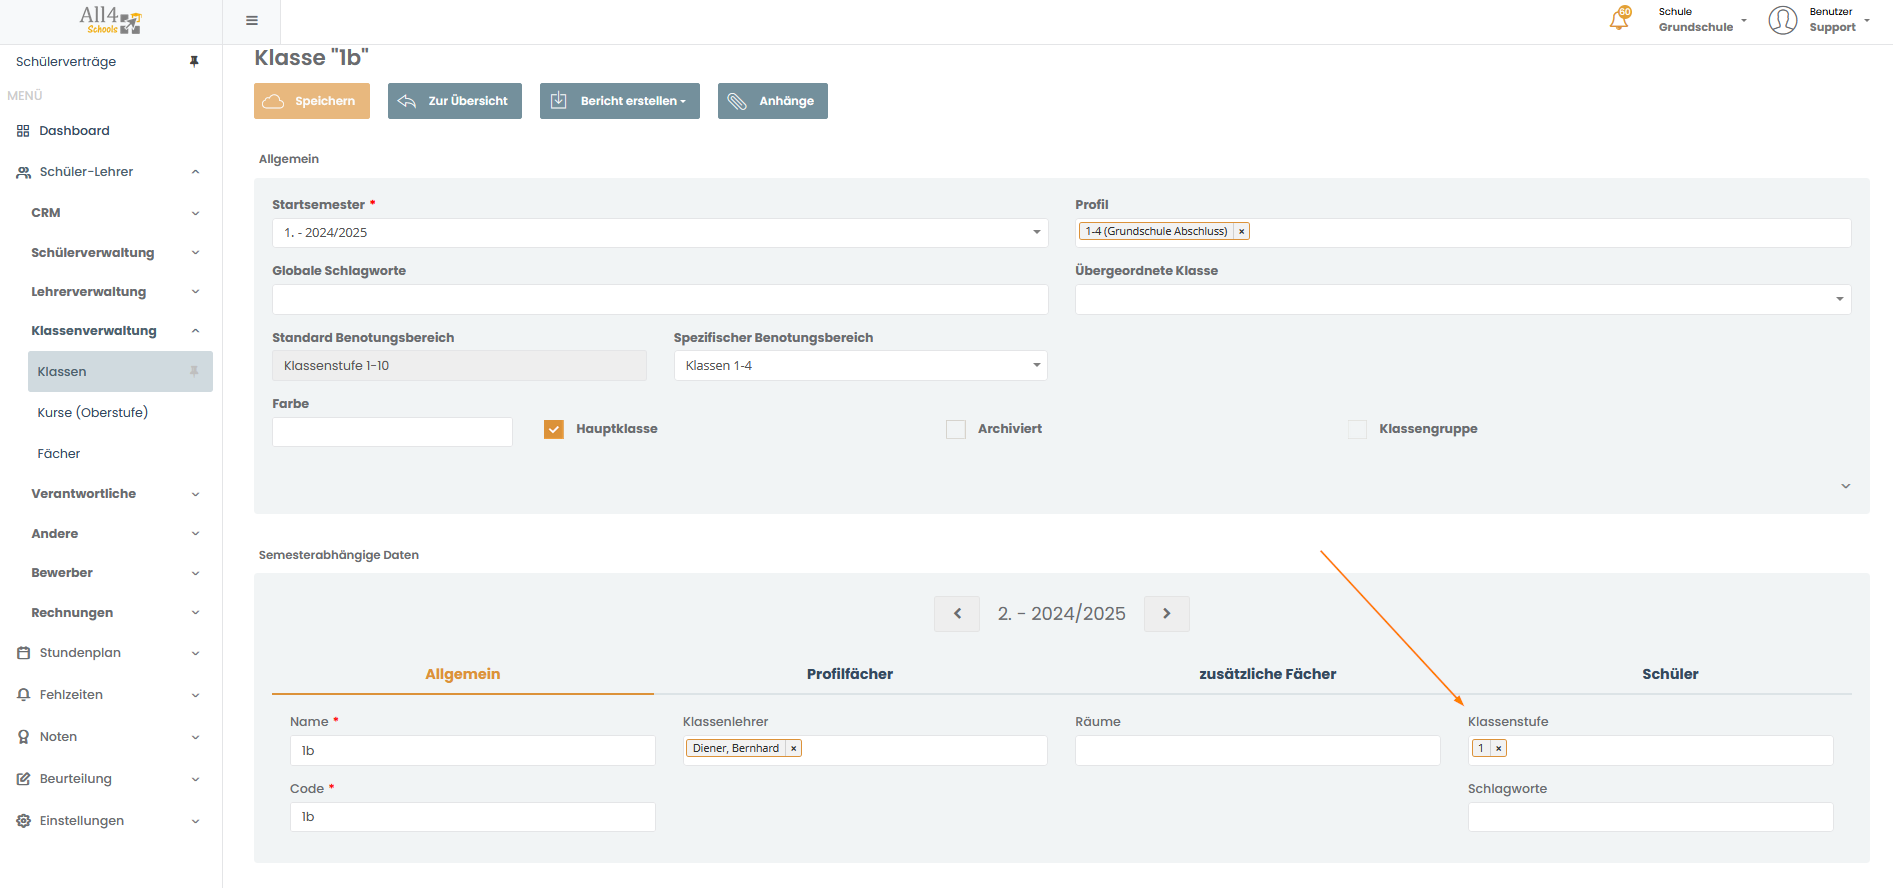
Task: Open Schülerverträge in the sidebar
Action: 66,62
